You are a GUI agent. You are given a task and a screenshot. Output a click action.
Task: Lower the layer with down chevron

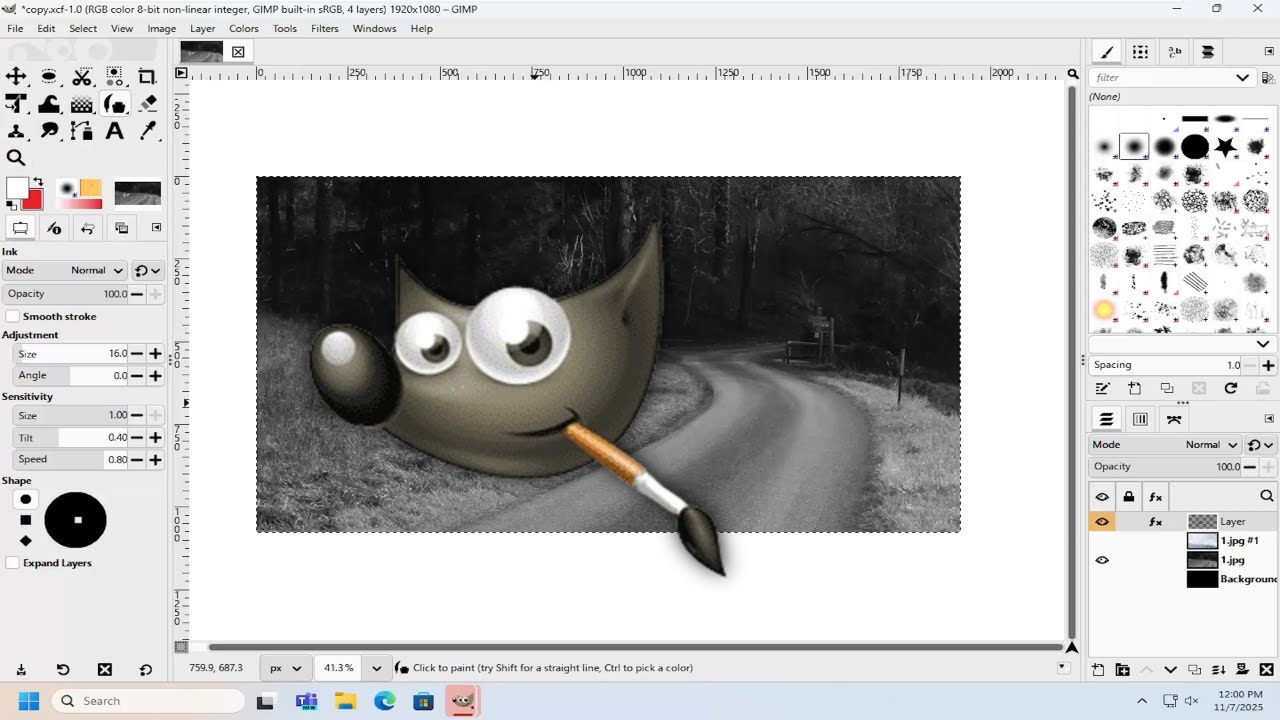[x=1171, y=669]
